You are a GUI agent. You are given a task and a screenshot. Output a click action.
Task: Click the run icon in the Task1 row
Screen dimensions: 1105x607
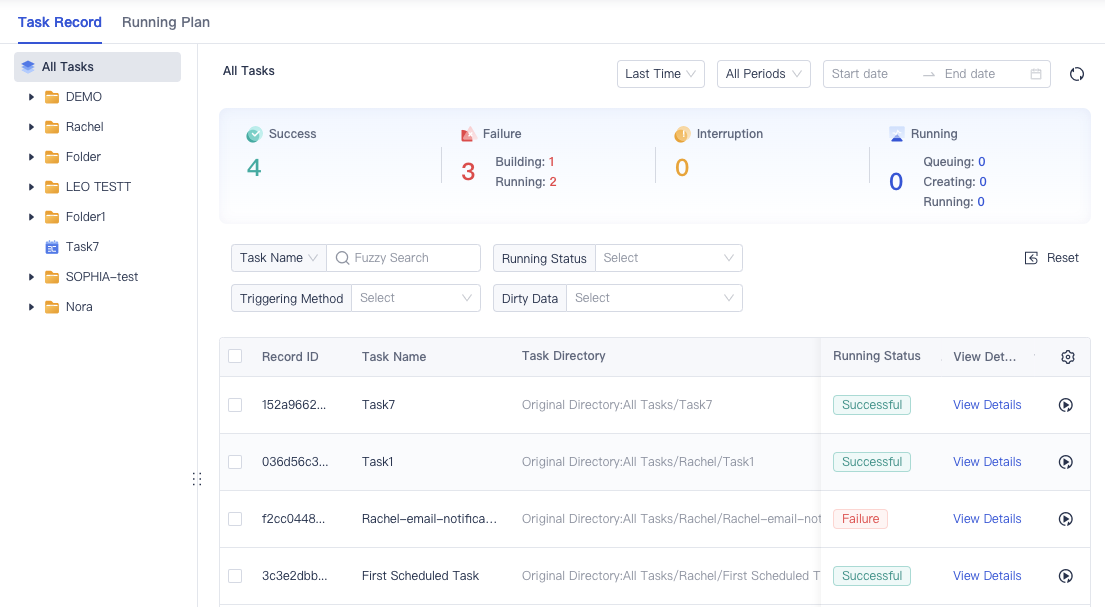tap(1066, 462)
